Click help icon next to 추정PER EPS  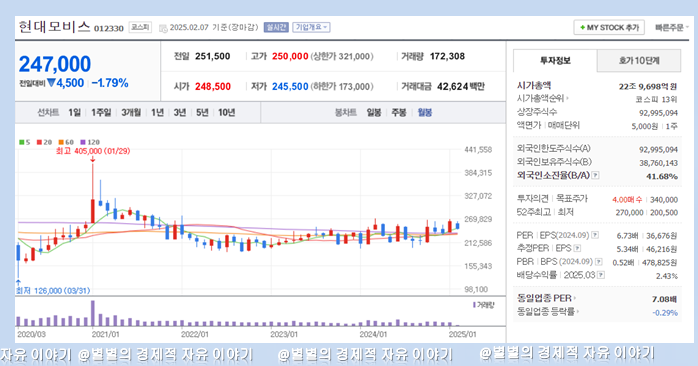click(577, 248)
